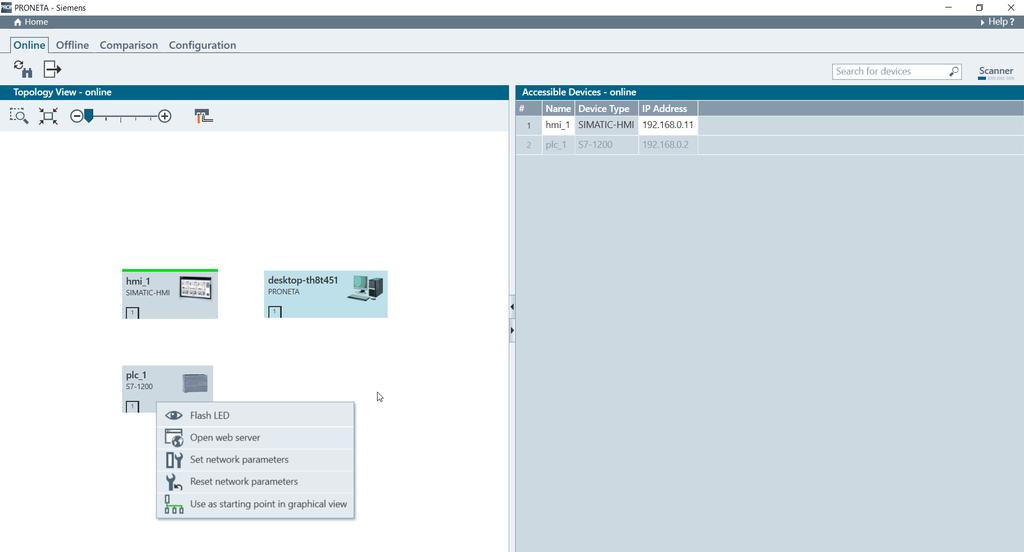Click the desktop computer thumbnail icon
The image size is (1024, 552).
365,287
